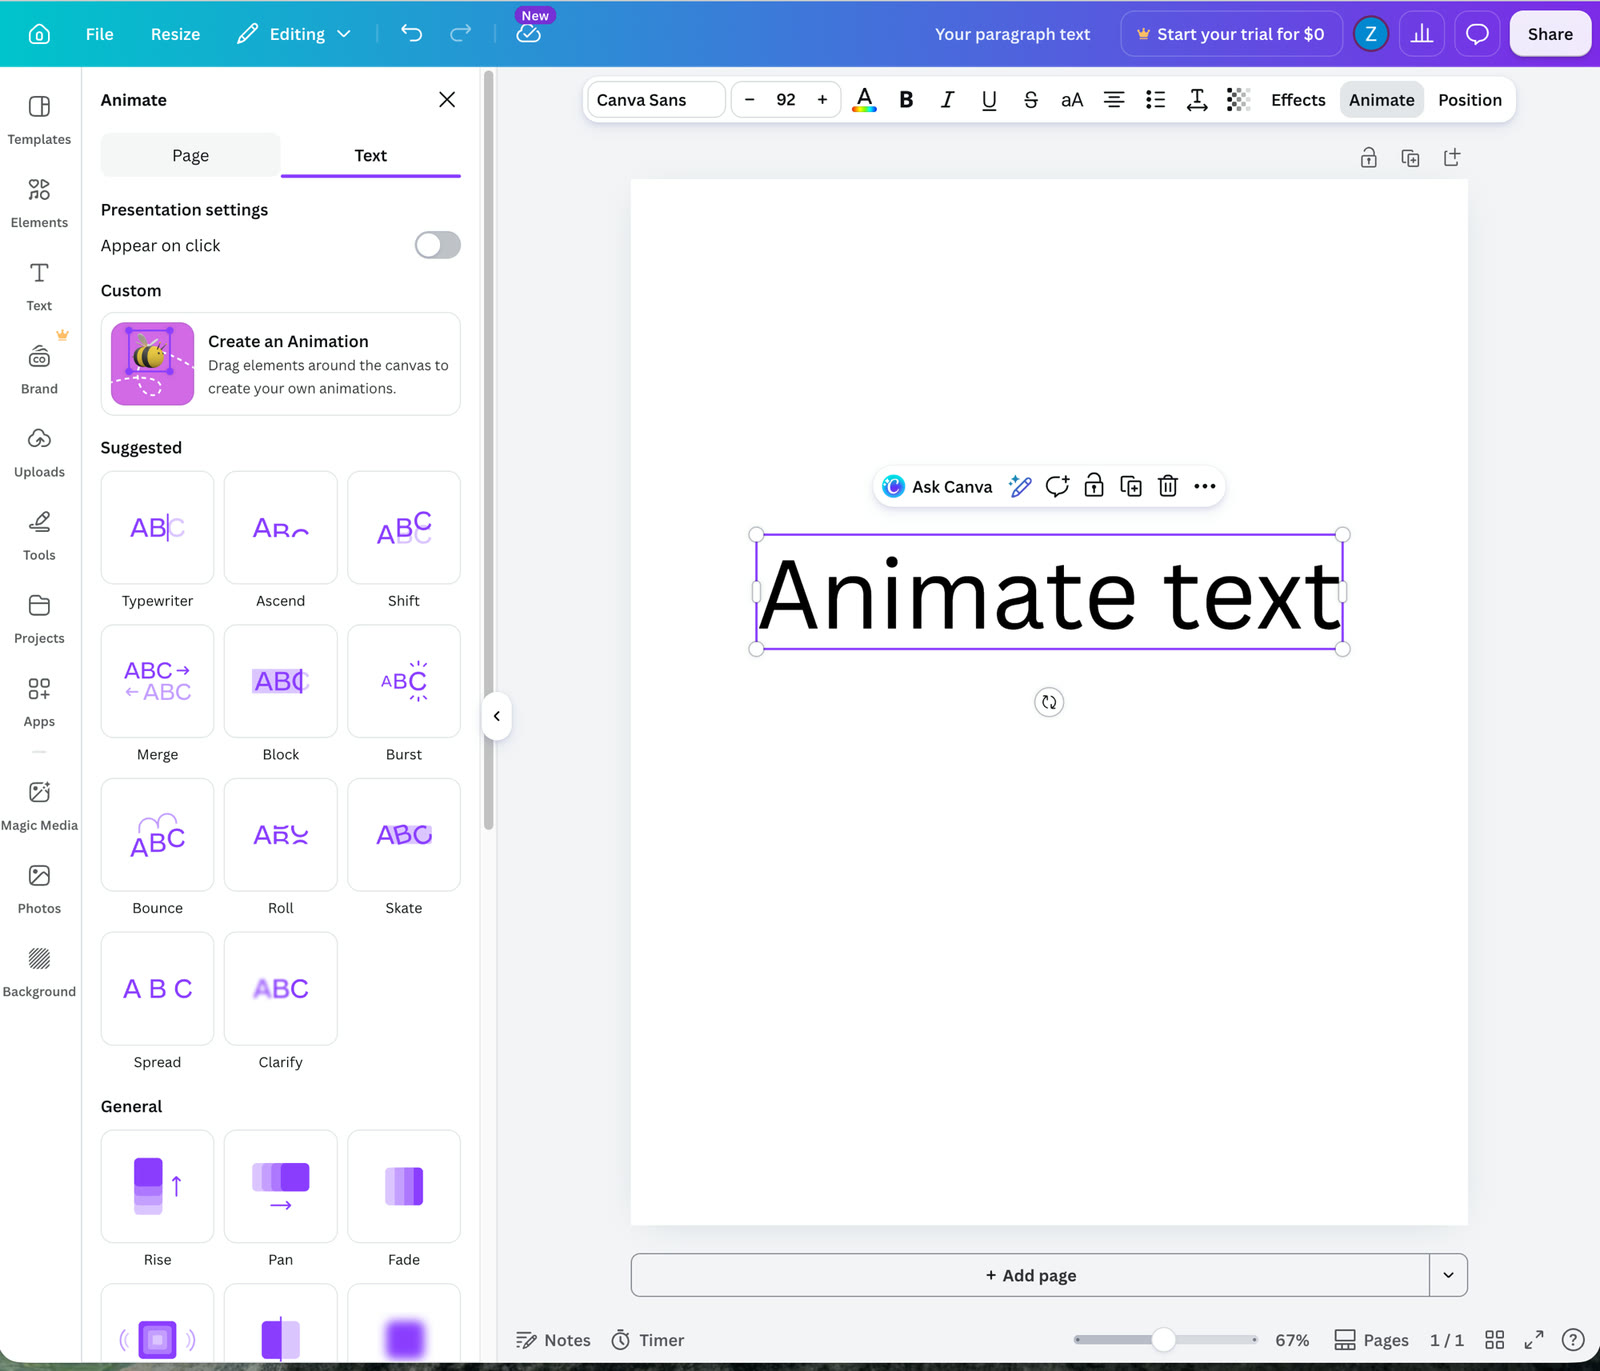This screenshot has height=1371, width=1600.
Task: Apply the Block text animation
Action: (x=280, y=681)
